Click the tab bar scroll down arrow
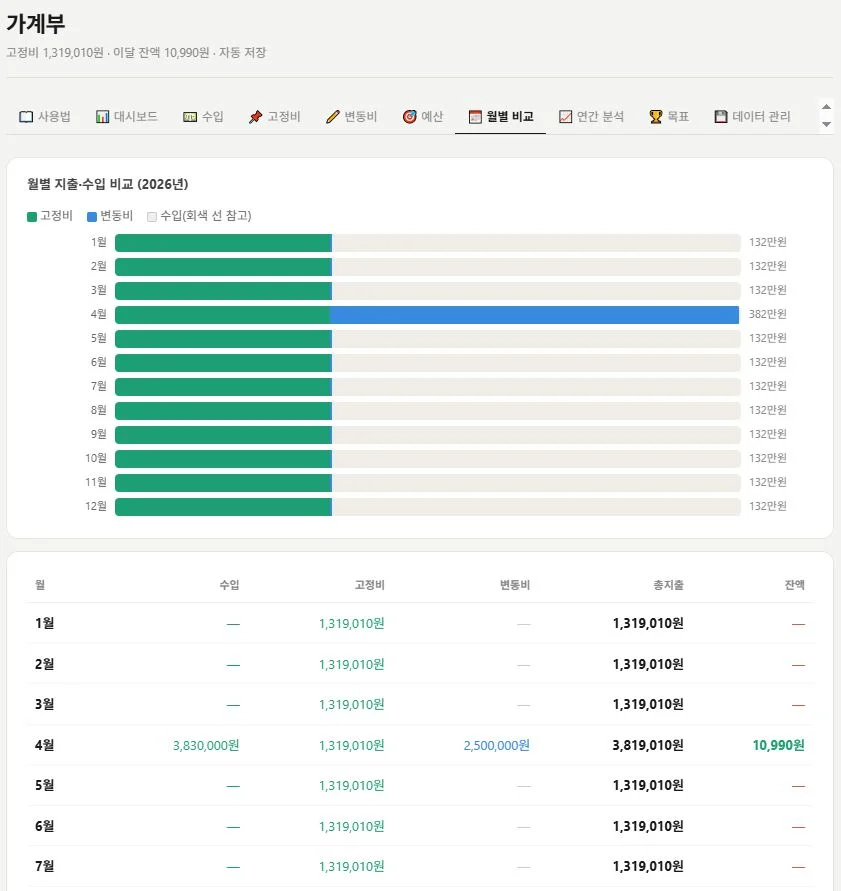 [826, 124]
